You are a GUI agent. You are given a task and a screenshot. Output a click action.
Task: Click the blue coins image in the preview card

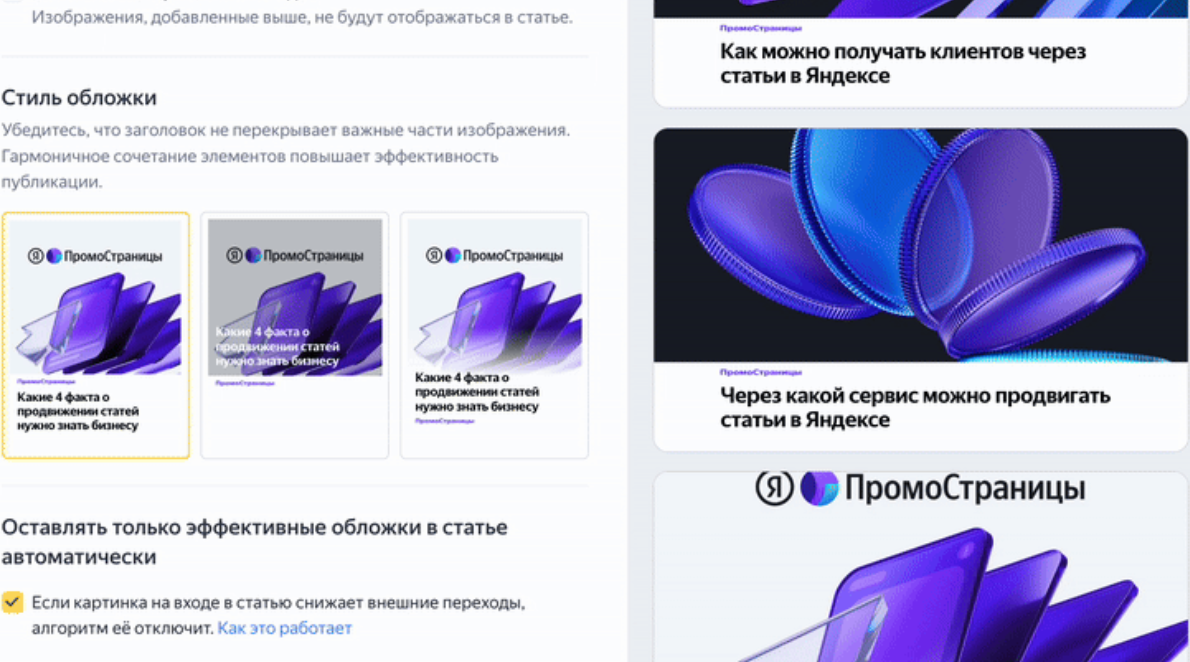920,244
